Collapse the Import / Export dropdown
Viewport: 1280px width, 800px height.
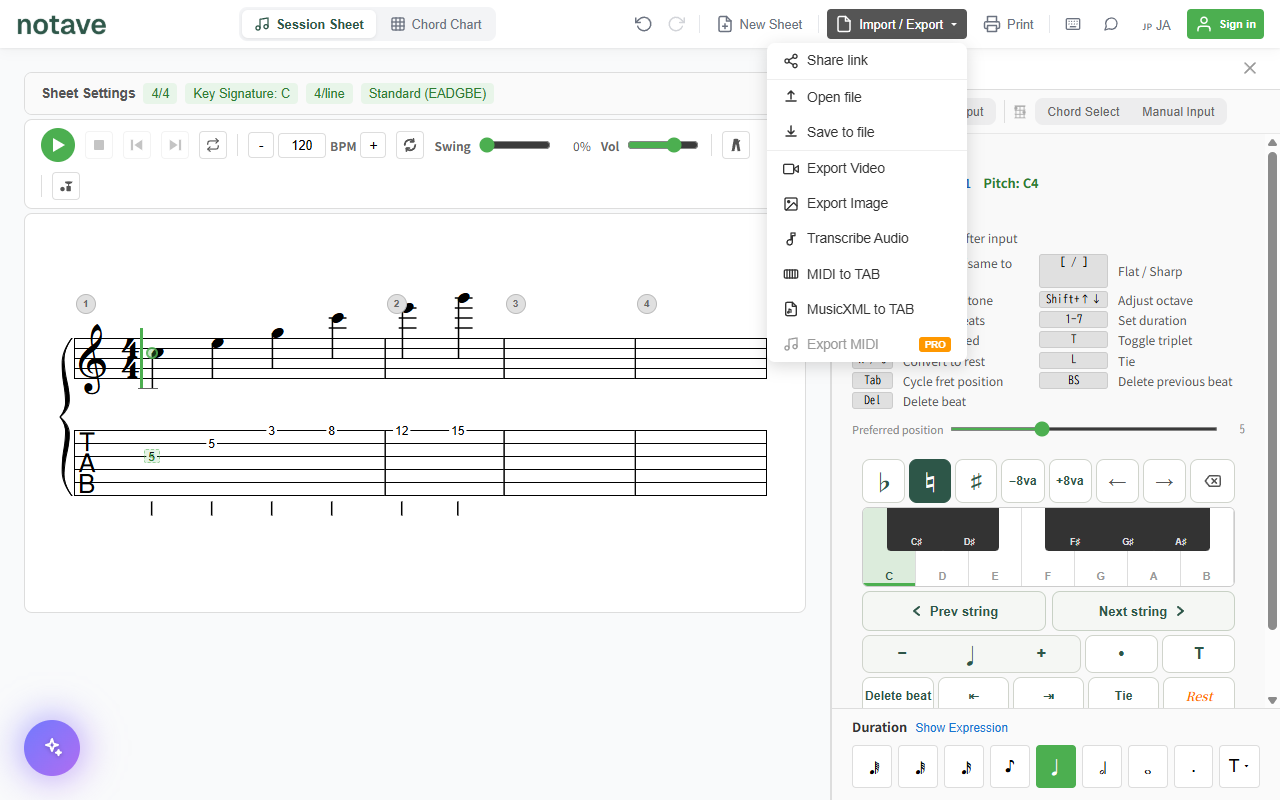897,24
